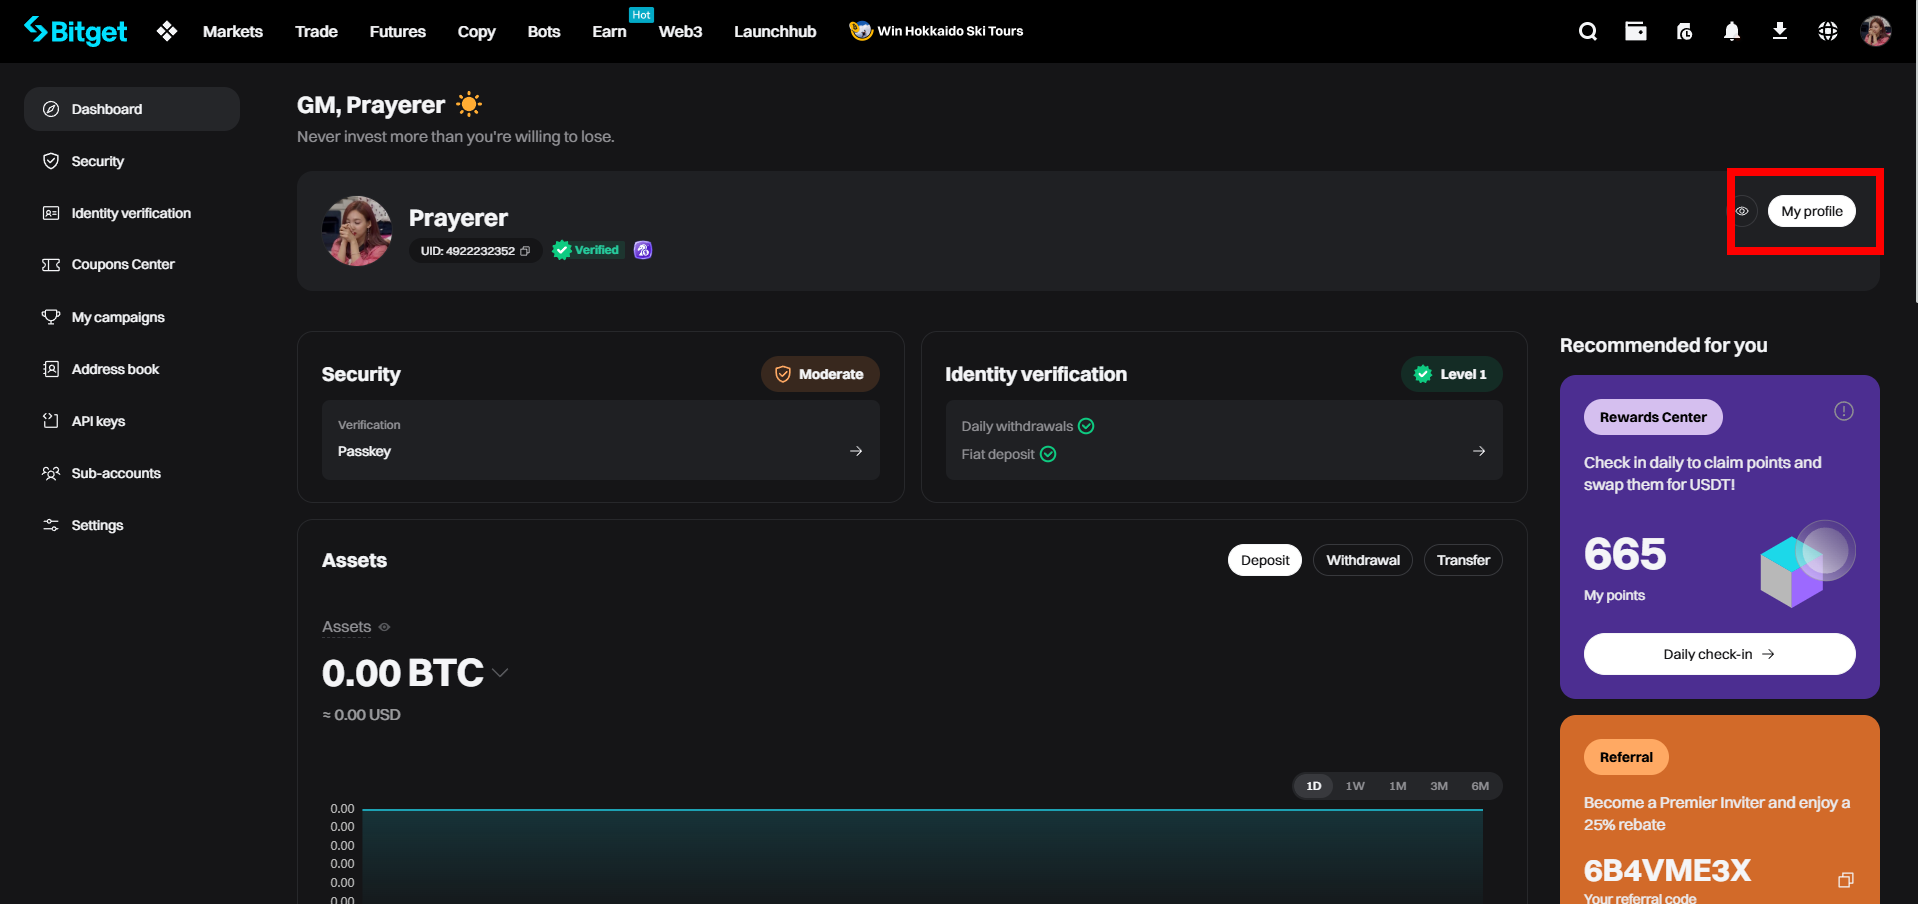Open the search magnifier icon

coord(1587,31)
